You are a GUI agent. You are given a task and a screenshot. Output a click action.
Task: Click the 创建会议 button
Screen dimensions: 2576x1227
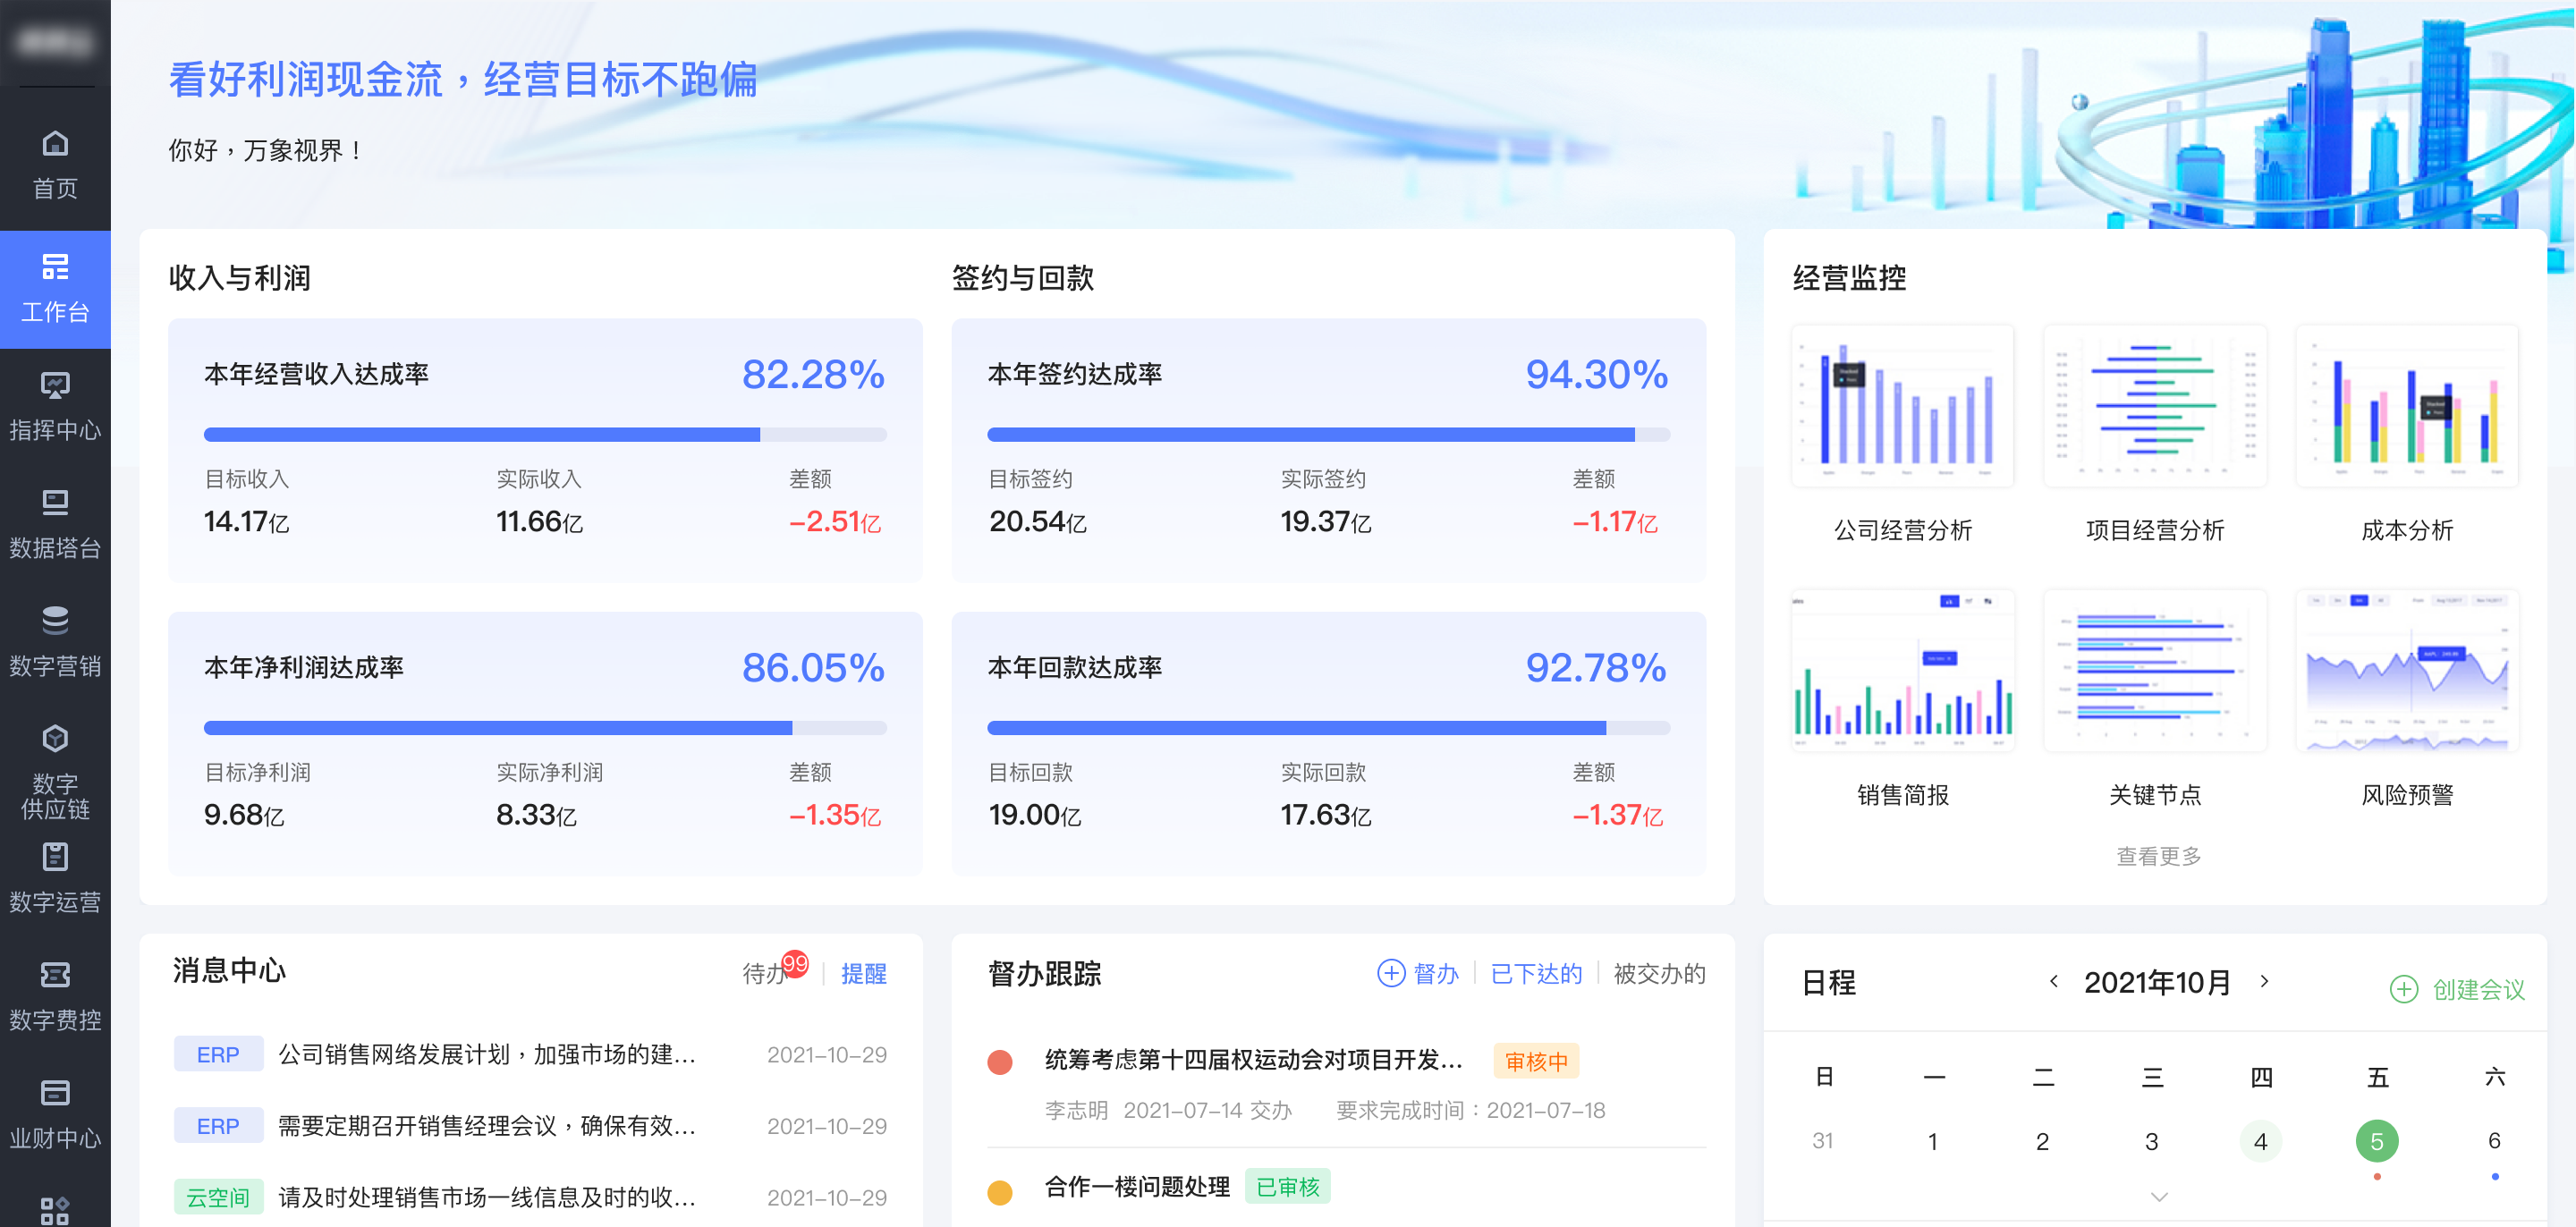(2458, 989)
